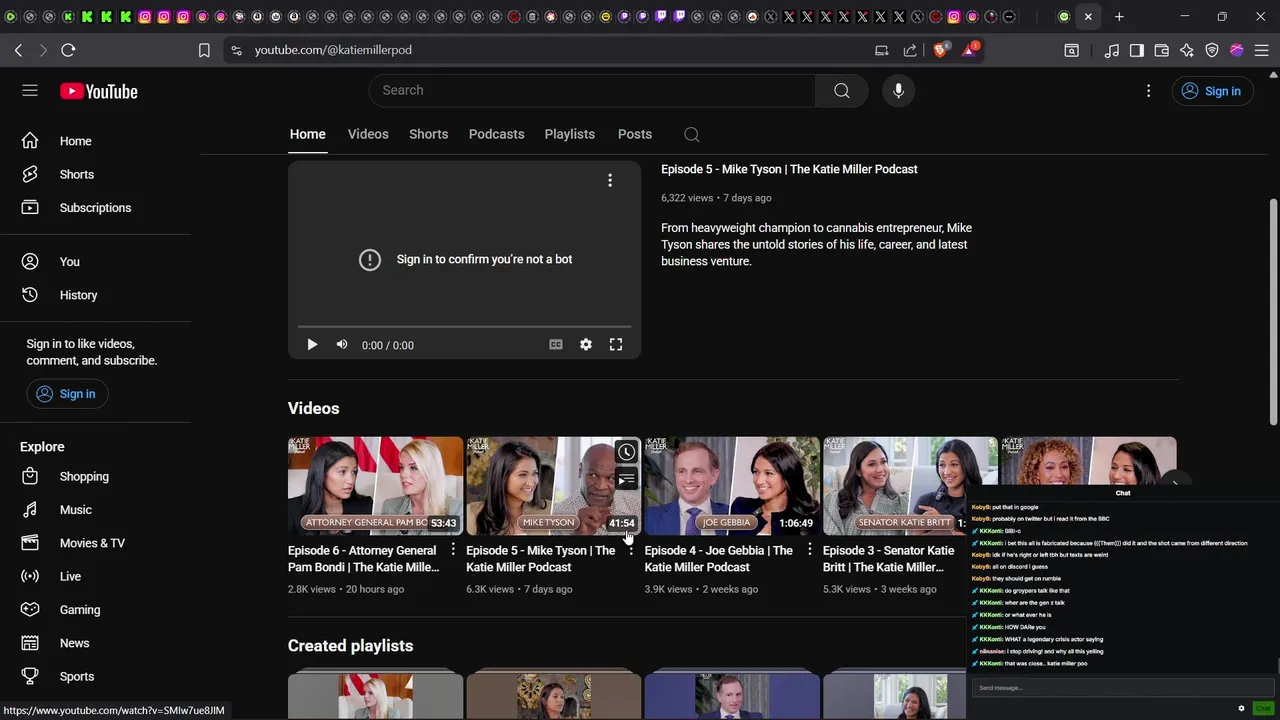This screenshot has width=1280, height=720.
Task: Open Subscriptions in the sidebar
Action: click(95, 208)
